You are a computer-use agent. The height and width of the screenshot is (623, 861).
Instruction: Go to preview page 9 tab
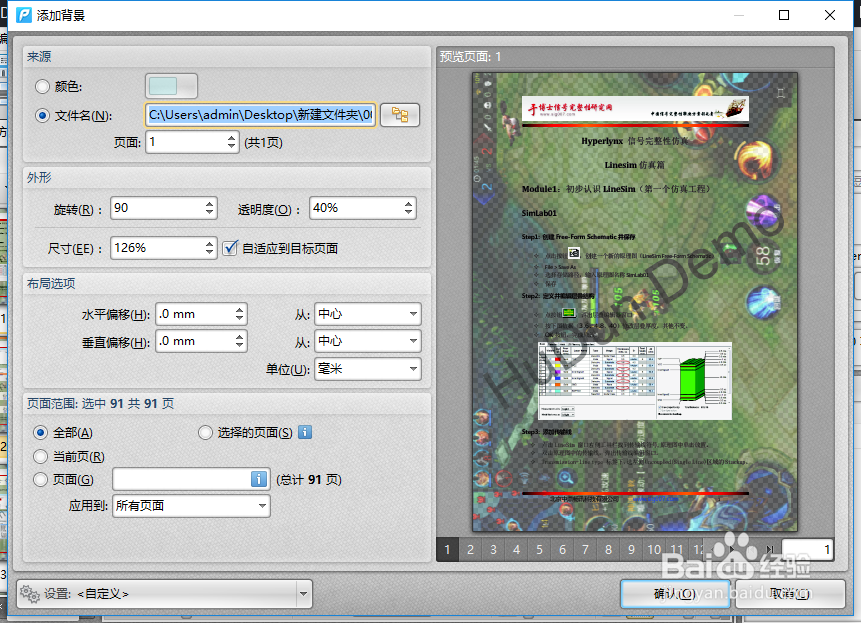click(x=631, y=549)
